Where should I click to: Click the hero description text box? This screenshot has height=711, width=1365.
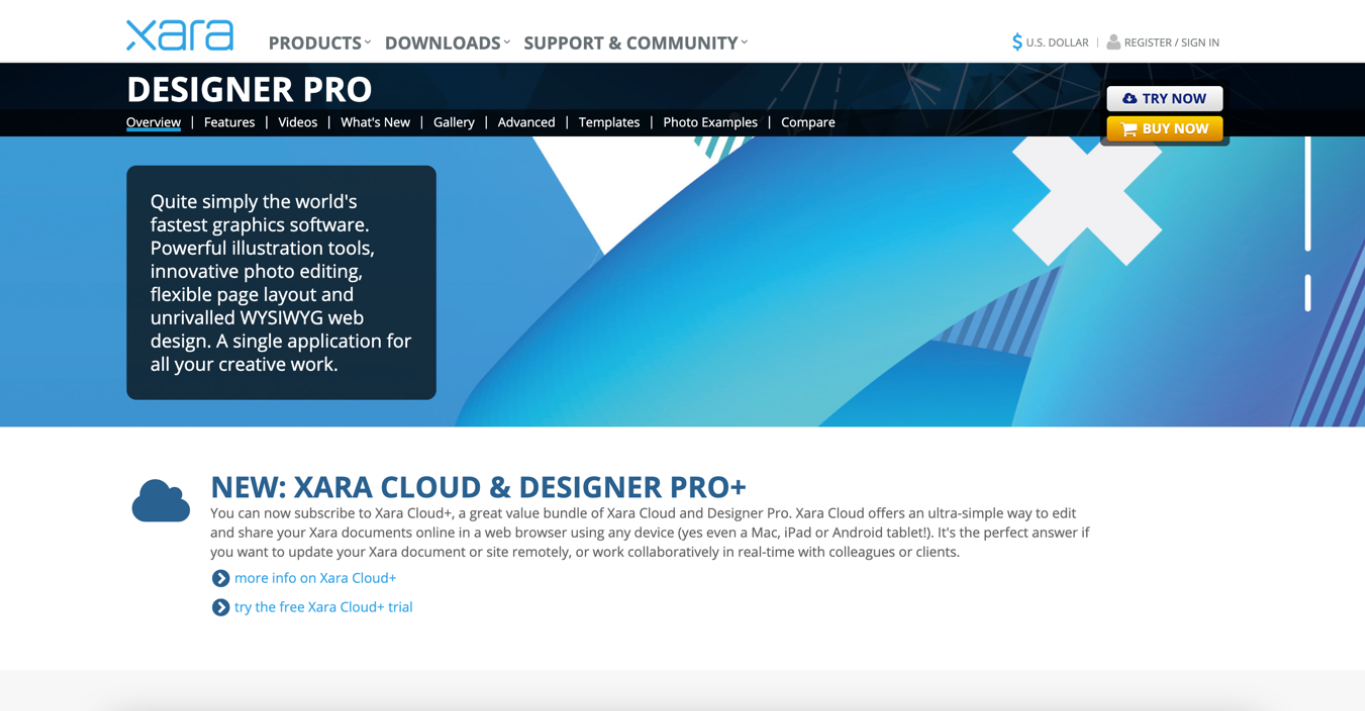tap(281, 282)
